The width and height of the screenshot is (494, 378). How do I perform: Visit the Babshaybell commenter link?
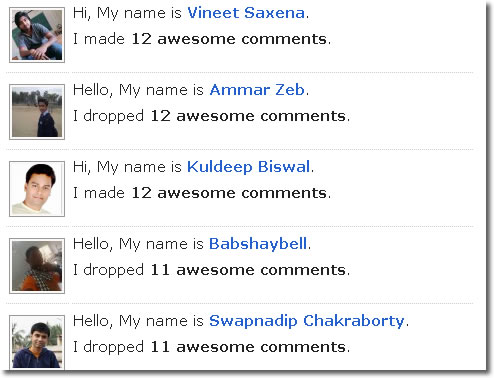(x=258, y=244)
